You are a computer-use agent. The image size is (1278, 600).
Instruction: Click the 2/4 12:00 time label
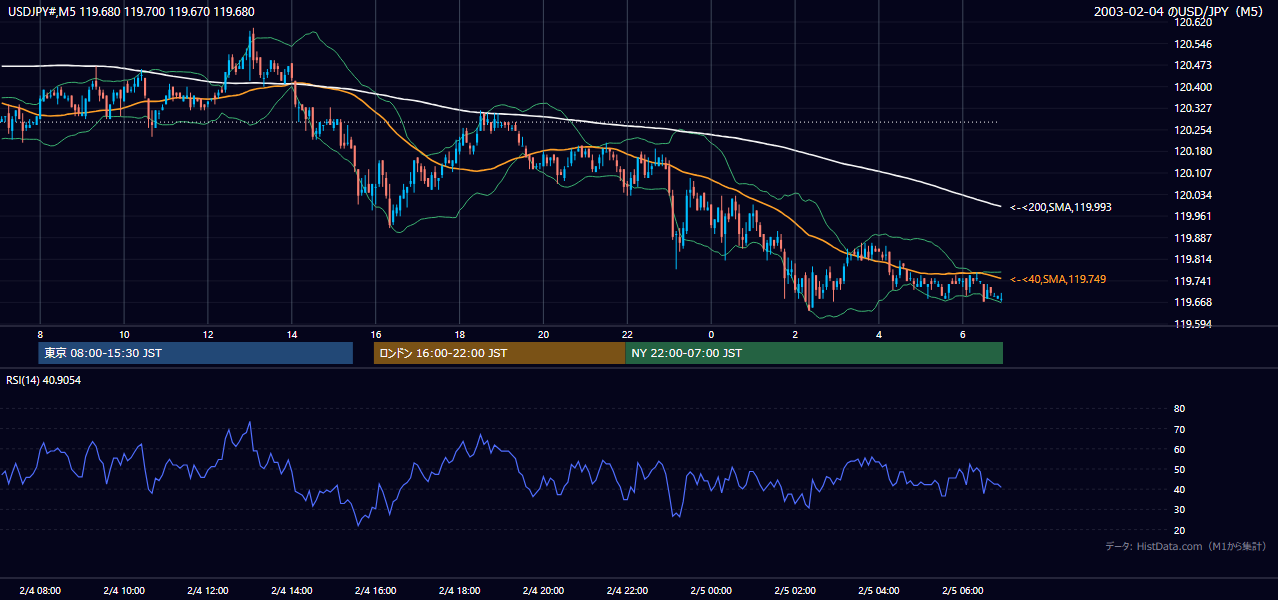208,590
